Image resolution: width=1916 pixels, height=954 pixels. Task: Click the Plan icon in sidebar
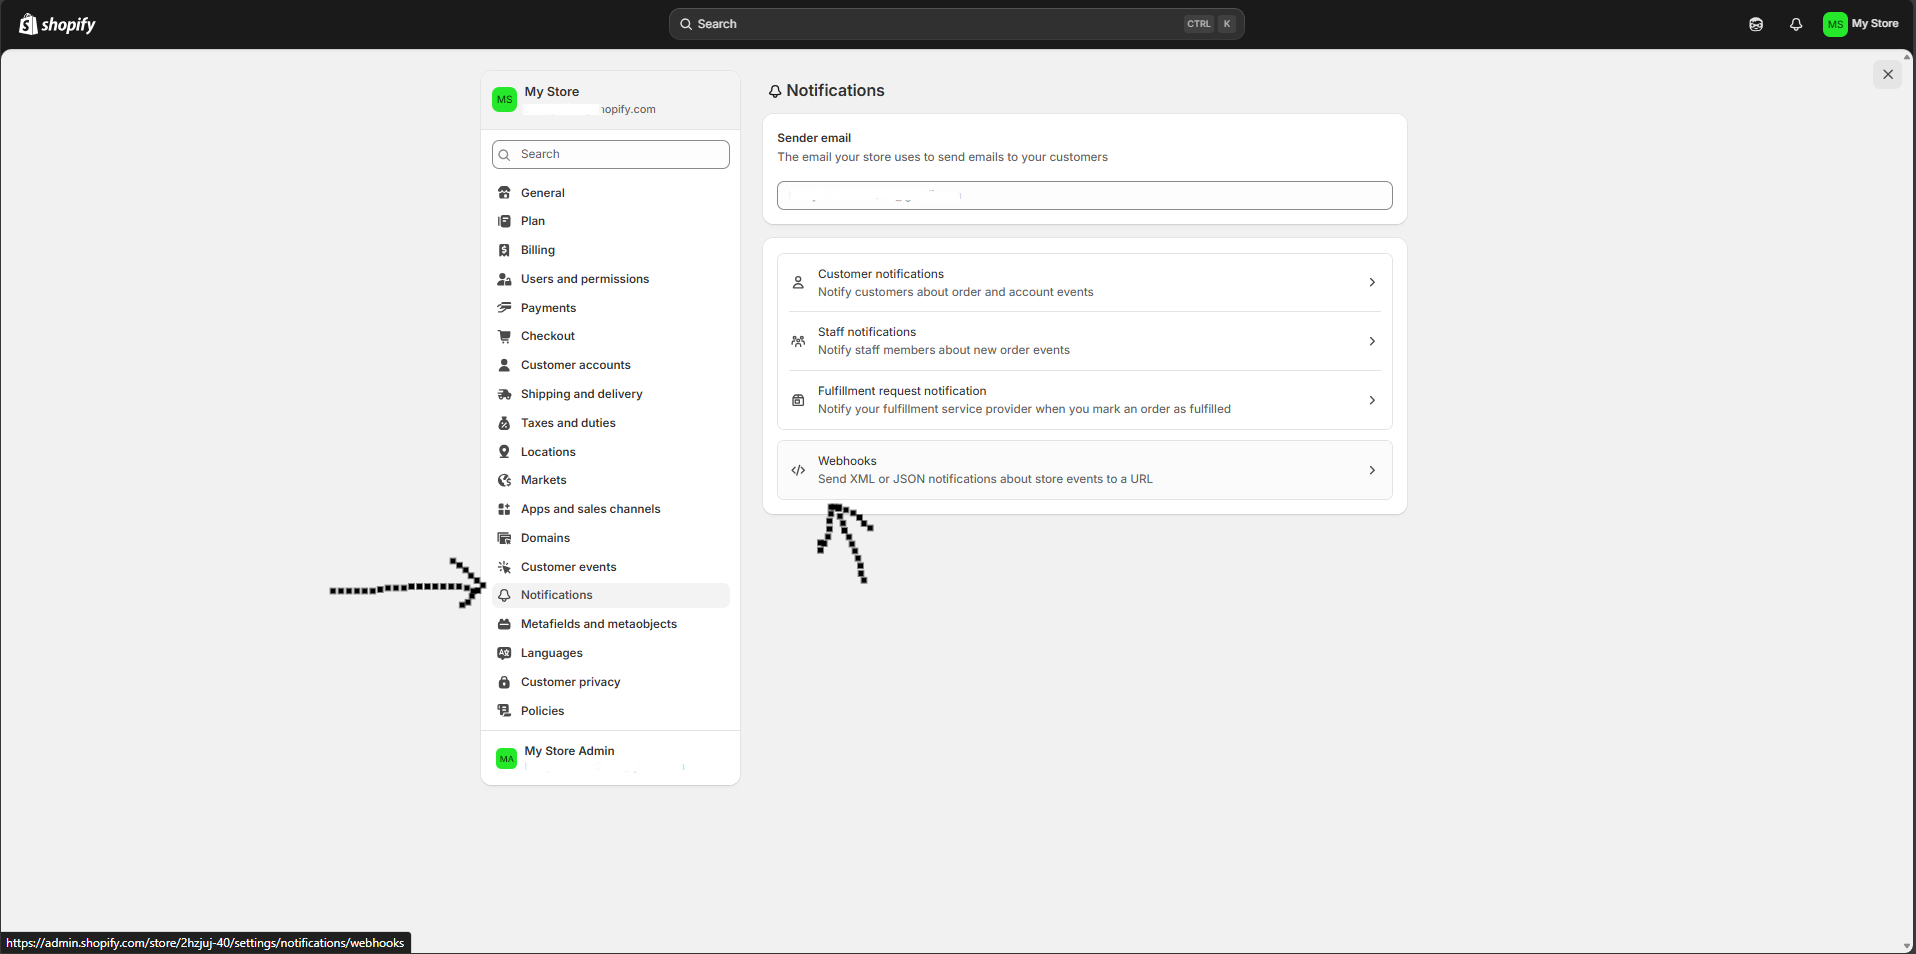pyautogui.click(x=505, y=221)
